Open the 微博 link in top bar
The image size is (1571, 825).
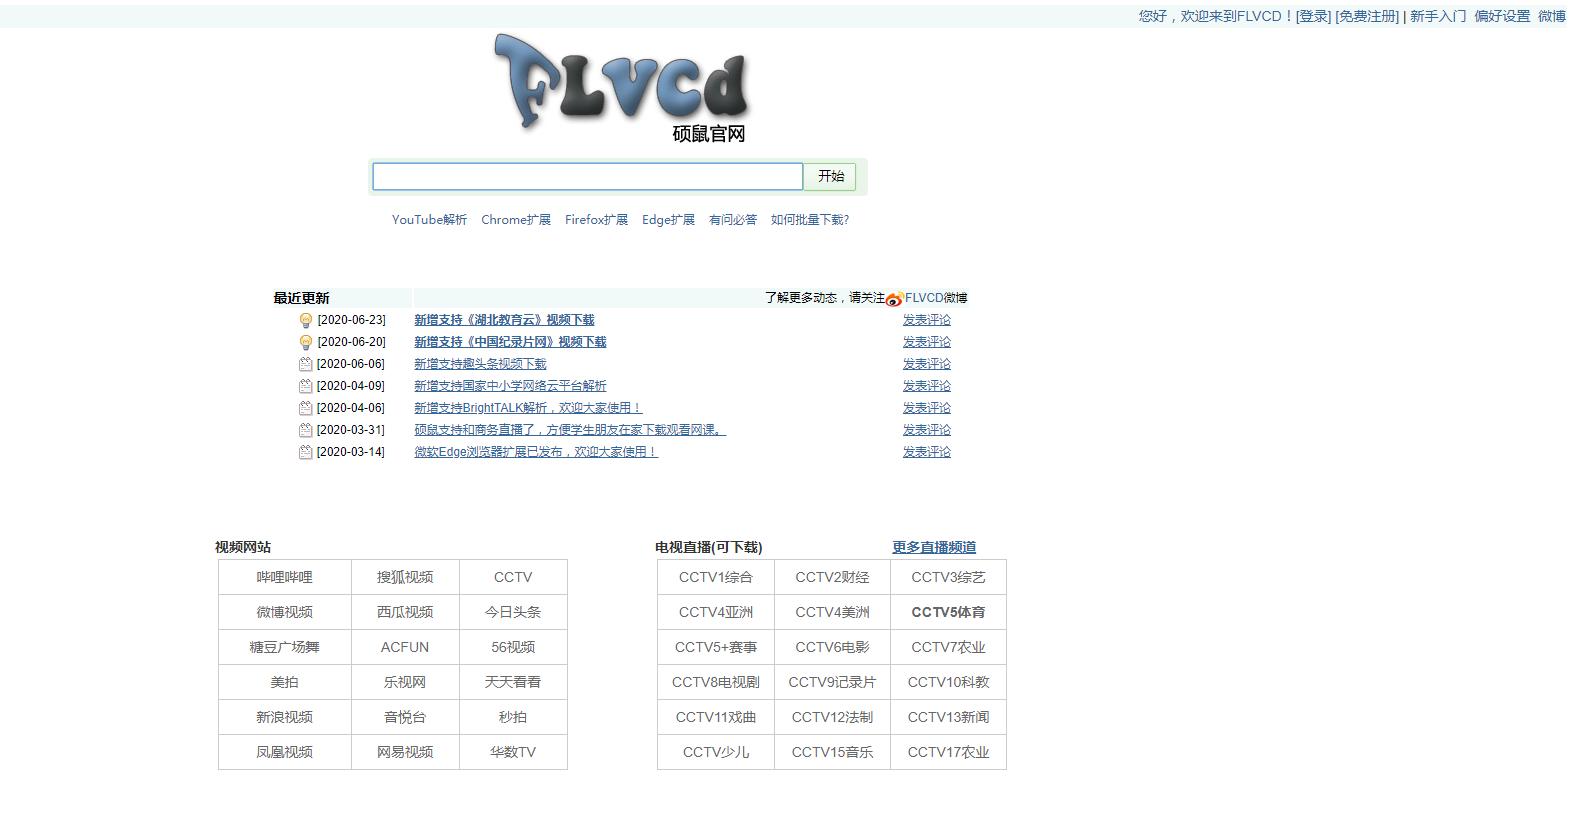tap(1552, 16)
